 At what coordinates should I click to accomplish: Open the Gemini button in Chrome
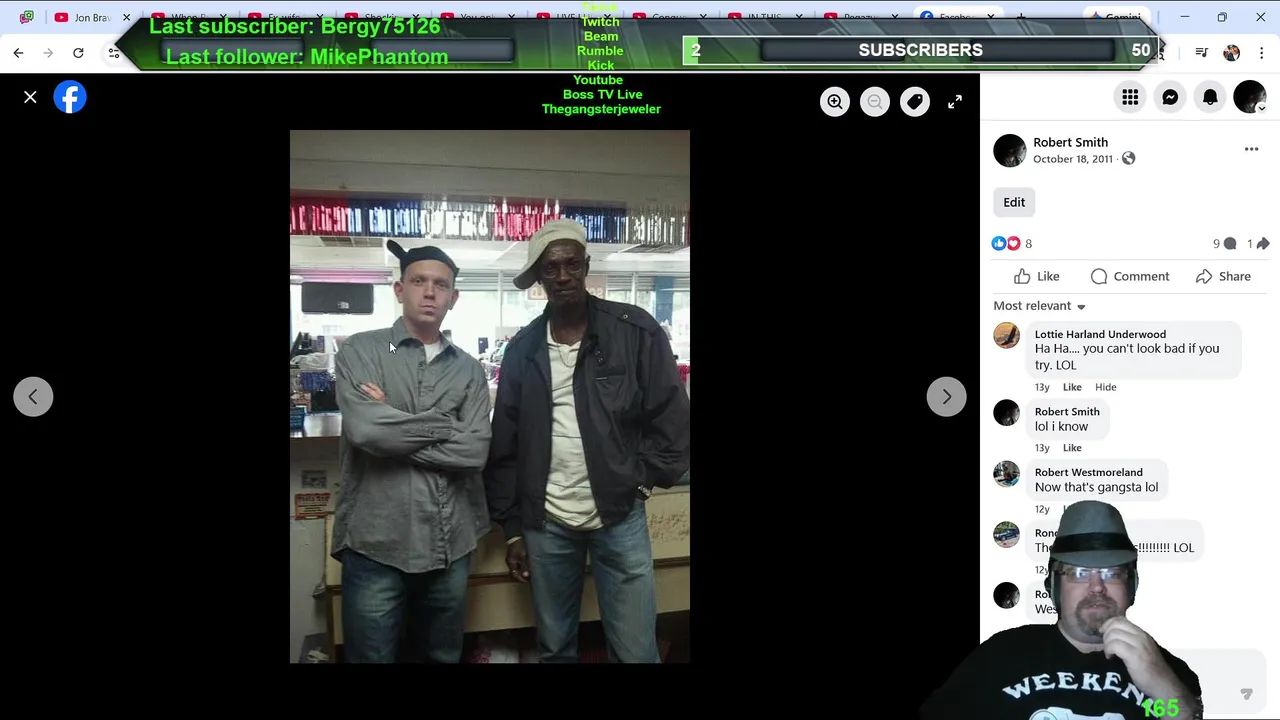(x=1117, y=17)
